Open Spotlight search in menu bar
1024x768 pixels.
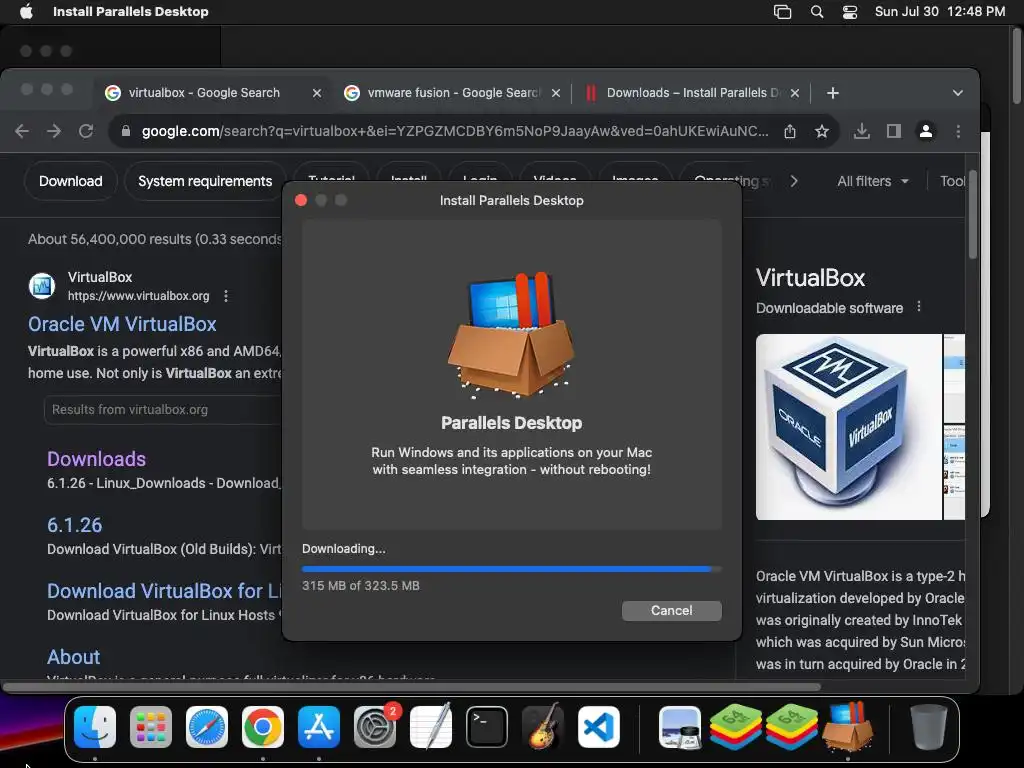point(816,12)
